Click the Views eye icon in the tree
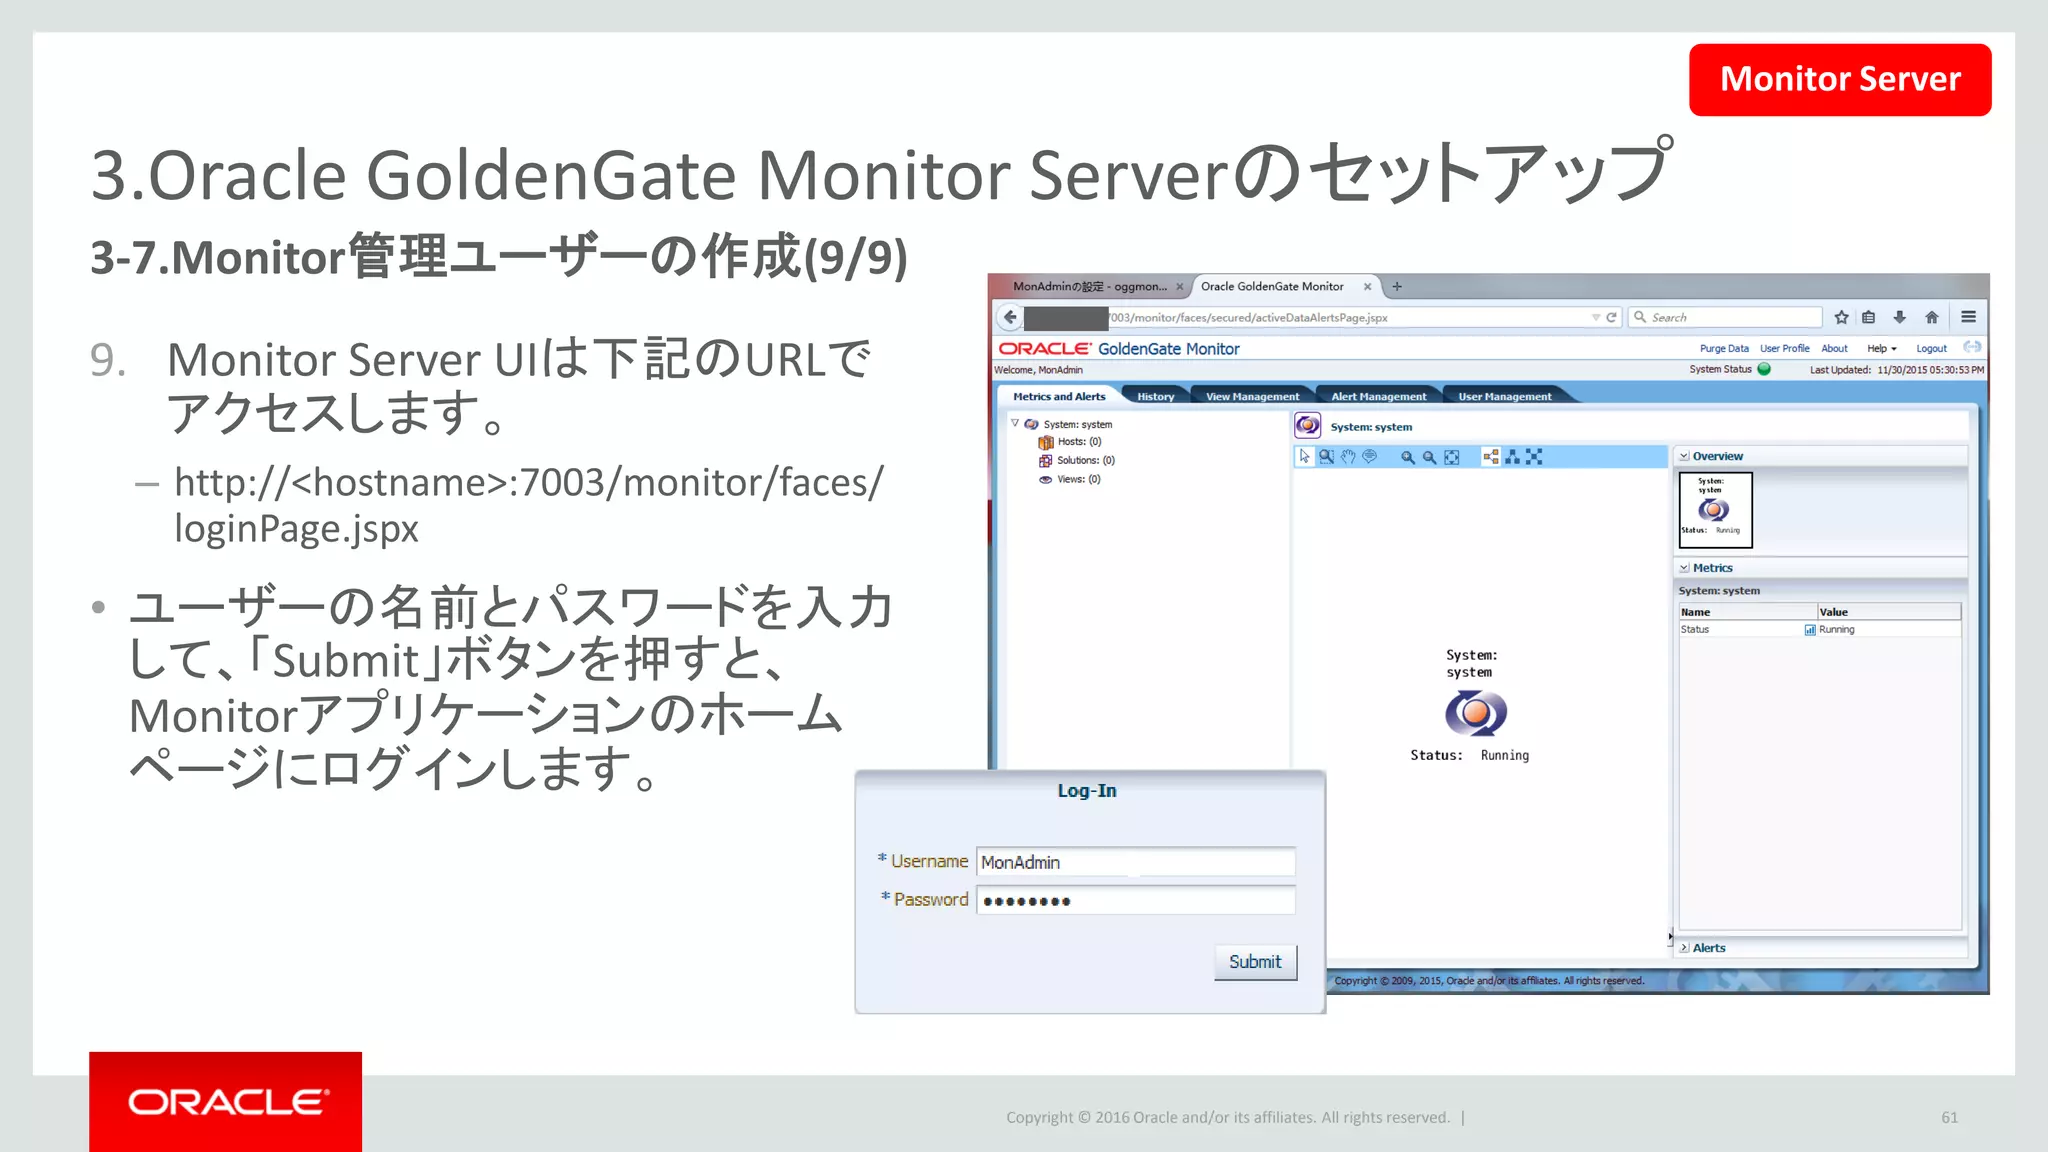The height and width of the screenshot is (1152, 2048). coord(1046,479)
